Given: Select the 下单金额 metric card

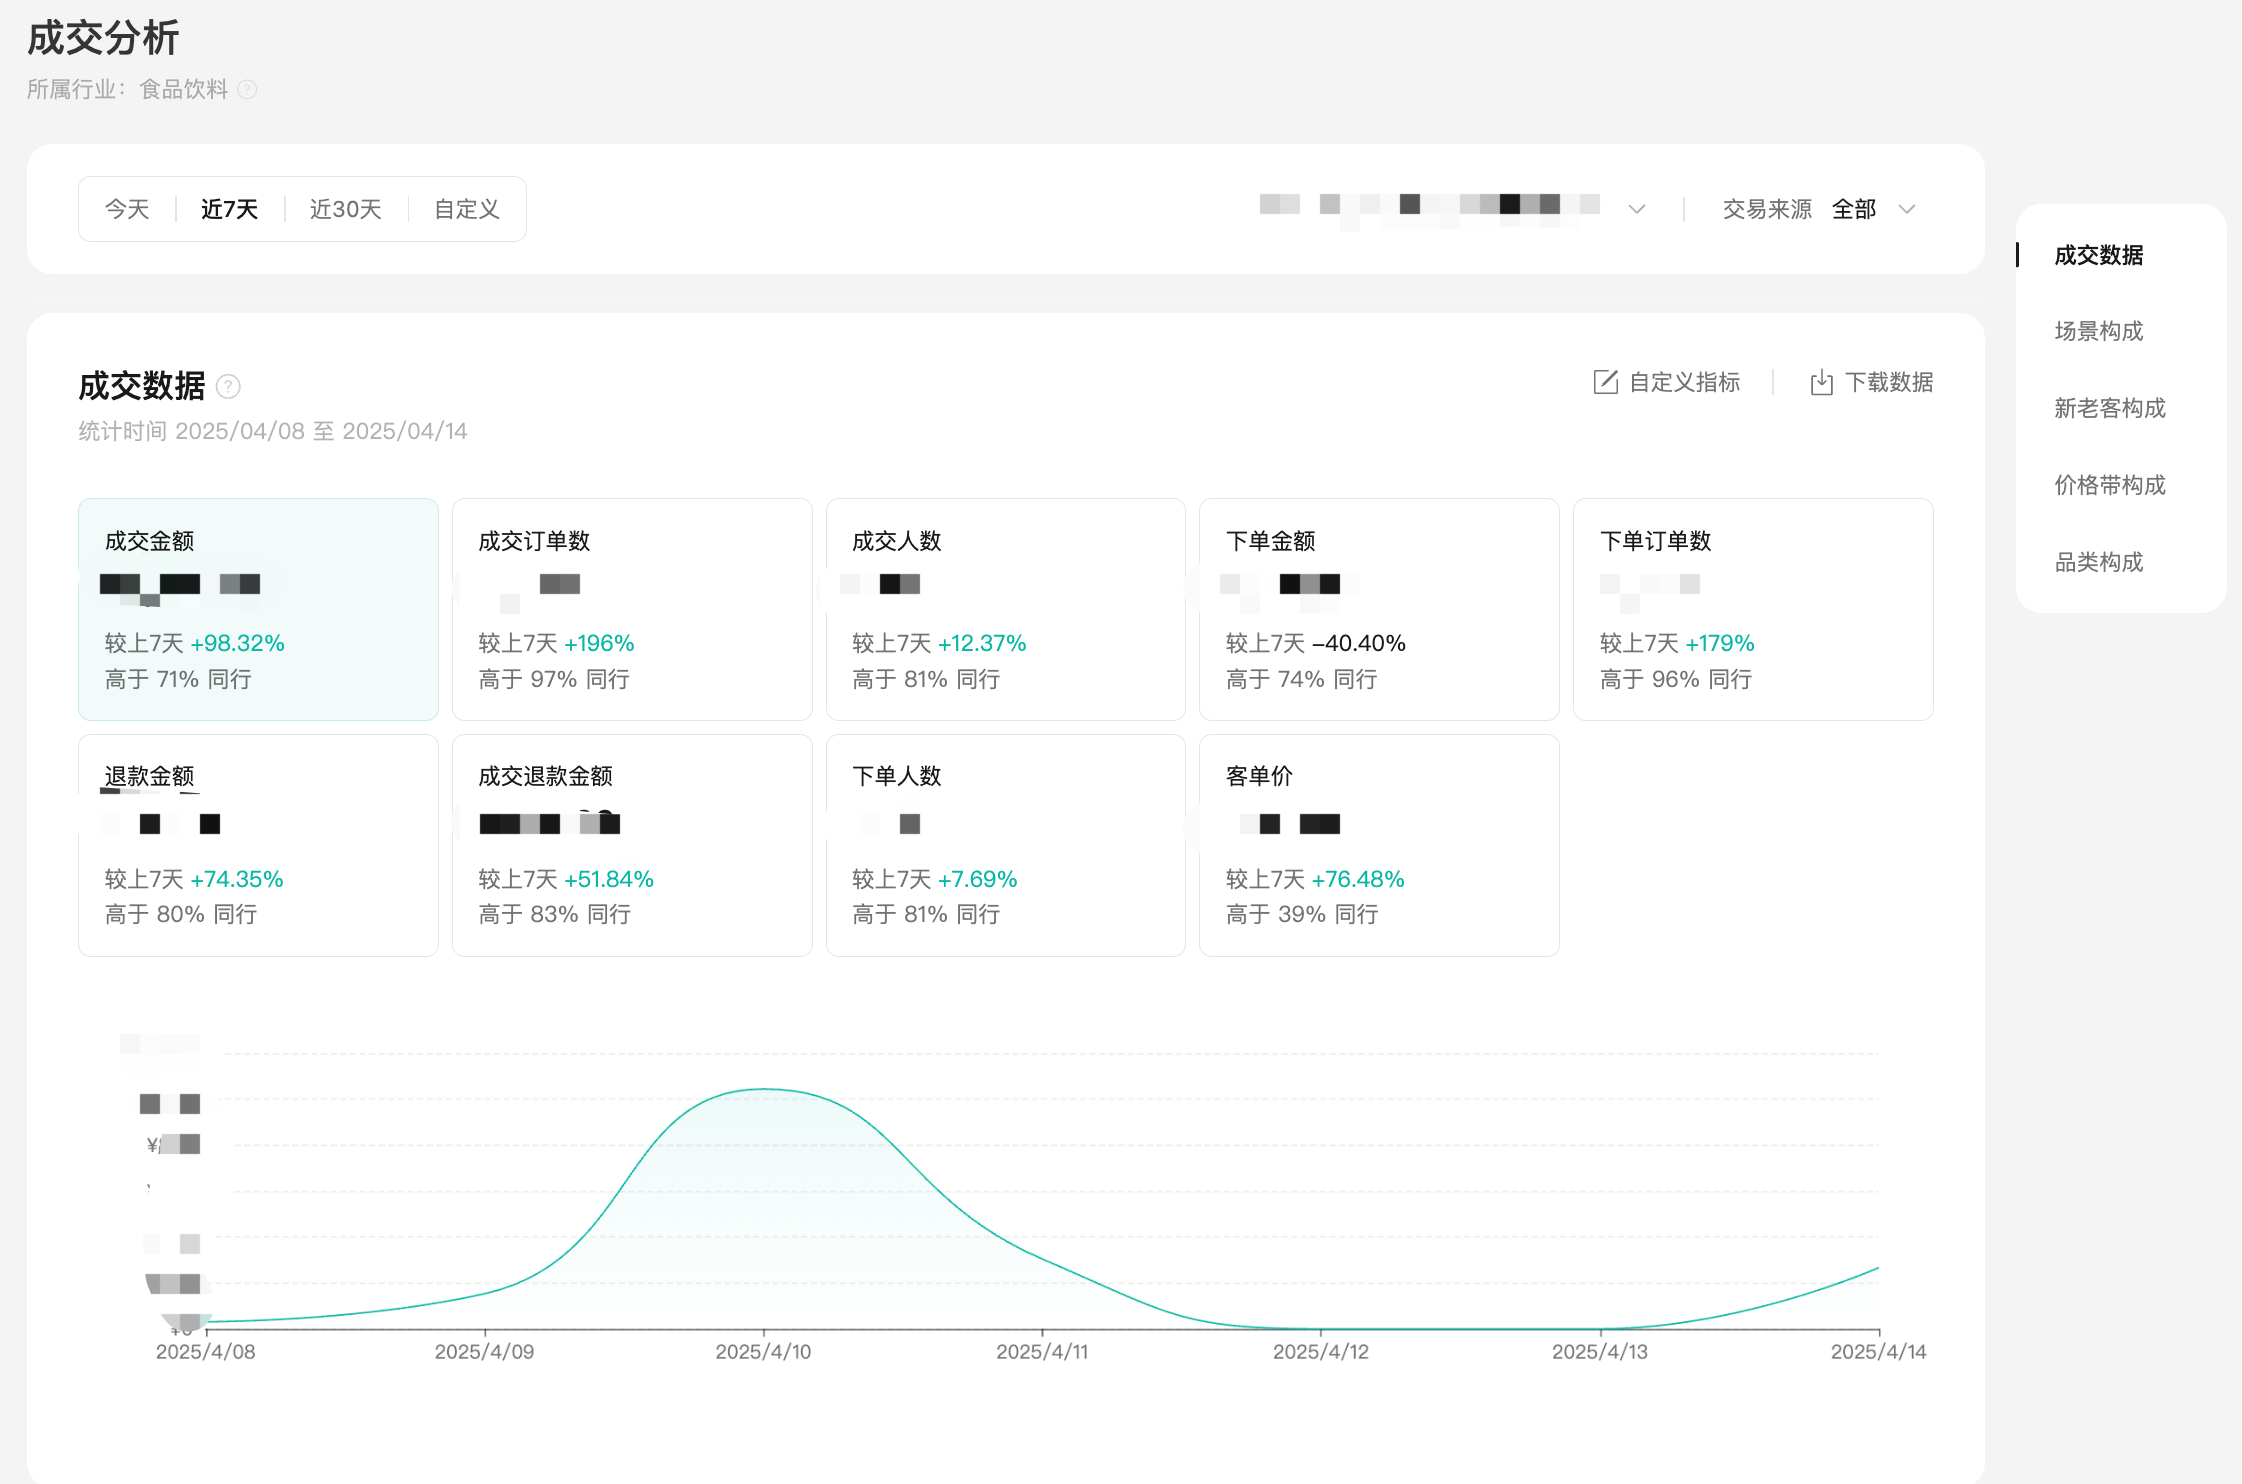Looking at the screenshot, I should (x=1378, y=609).
